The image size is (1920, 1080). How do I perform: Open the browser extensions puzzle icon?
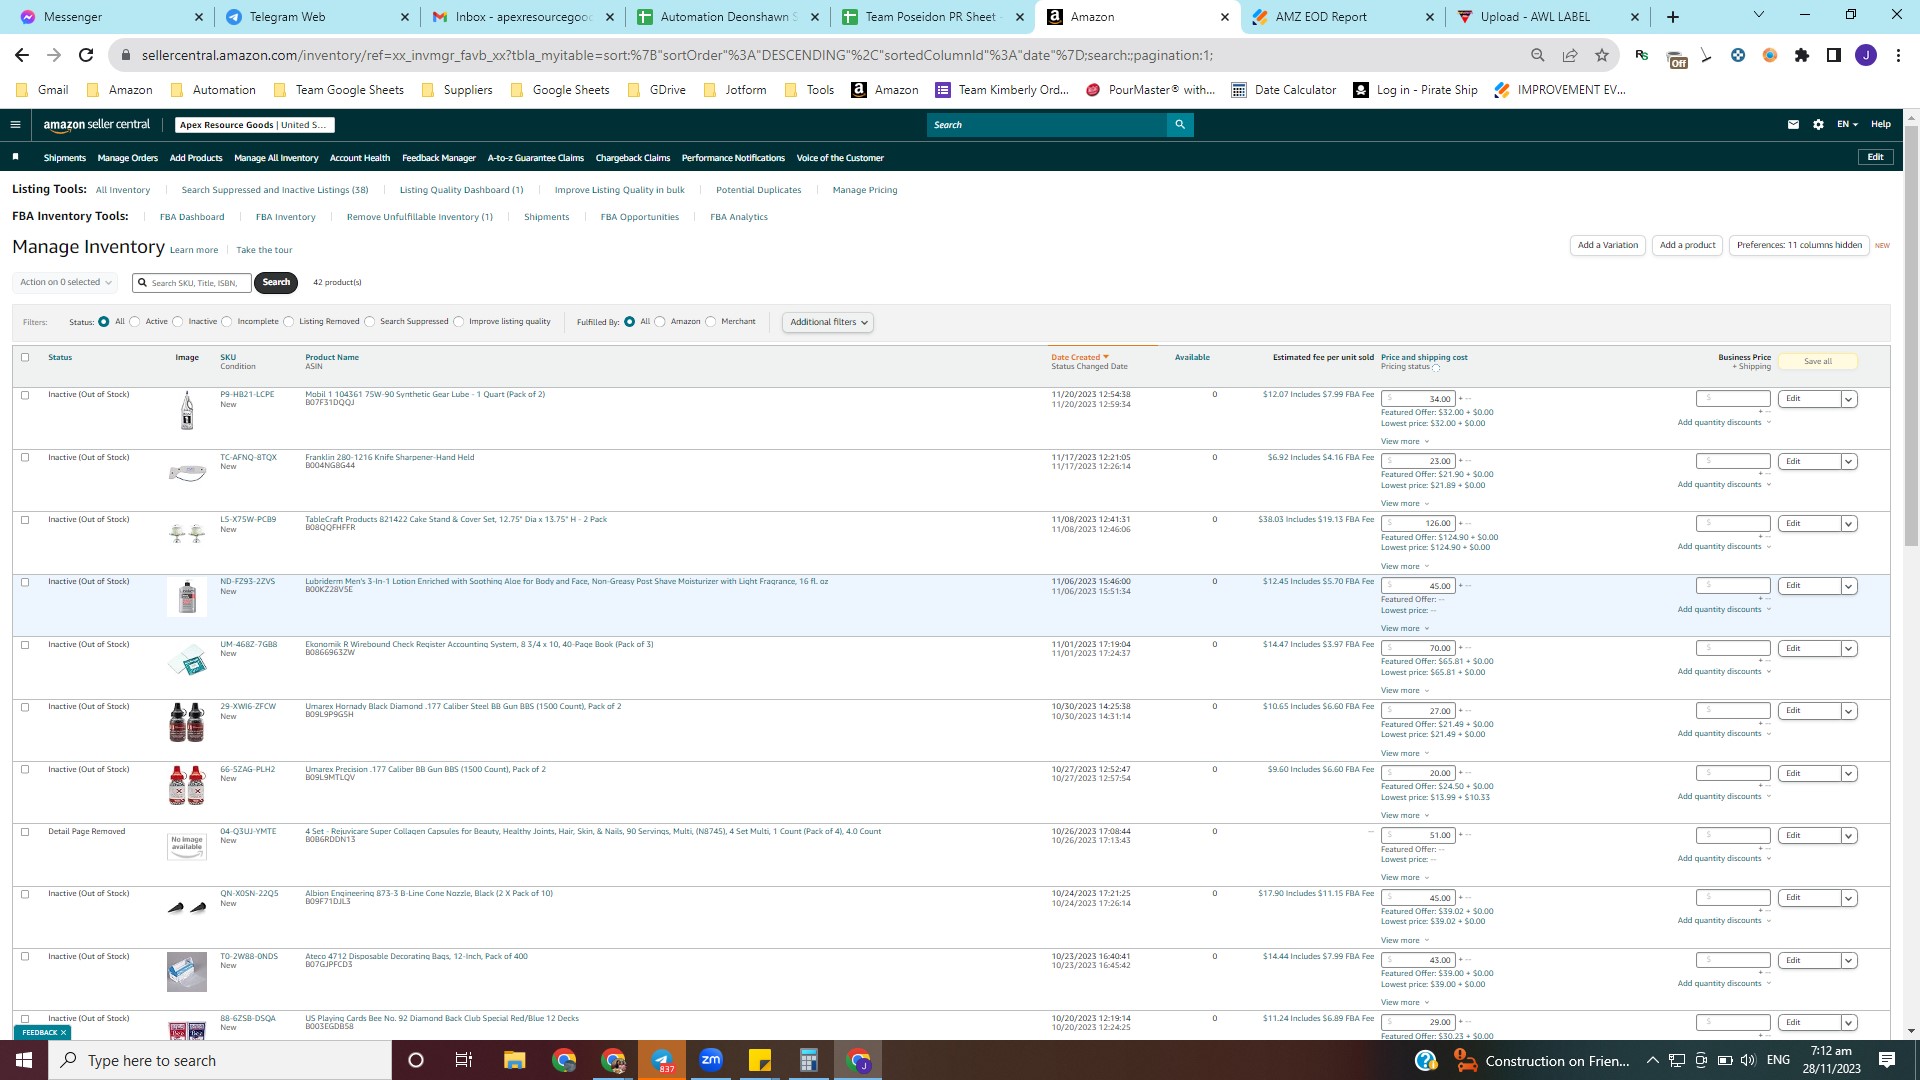pyautogui.click(x=1802, y=55)
